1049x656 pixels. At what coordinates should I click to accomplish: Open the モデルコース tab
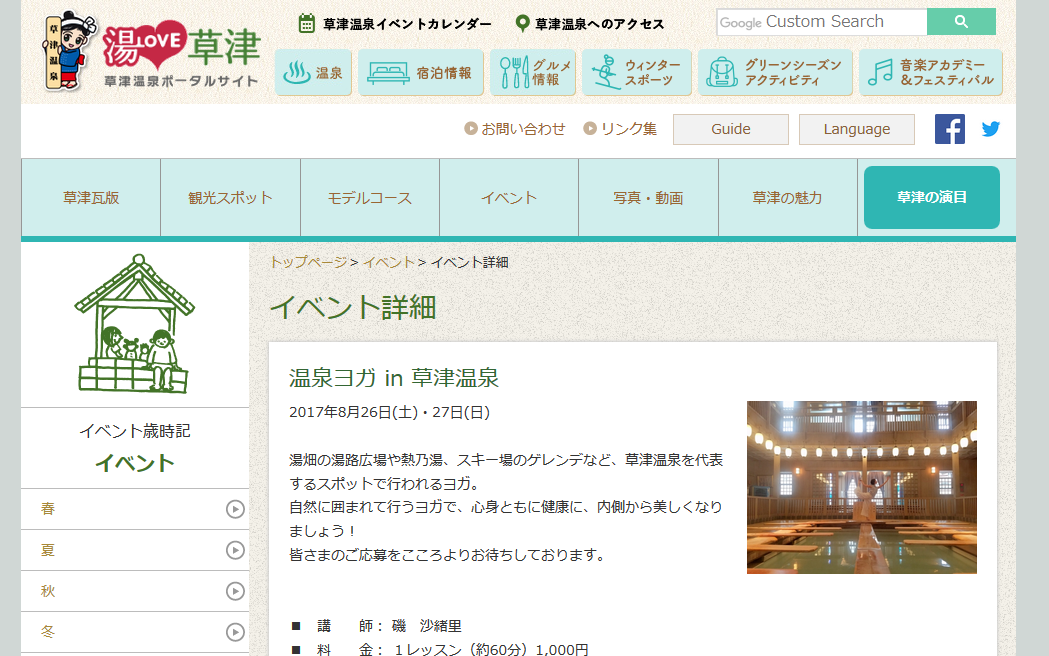[370, 198]
